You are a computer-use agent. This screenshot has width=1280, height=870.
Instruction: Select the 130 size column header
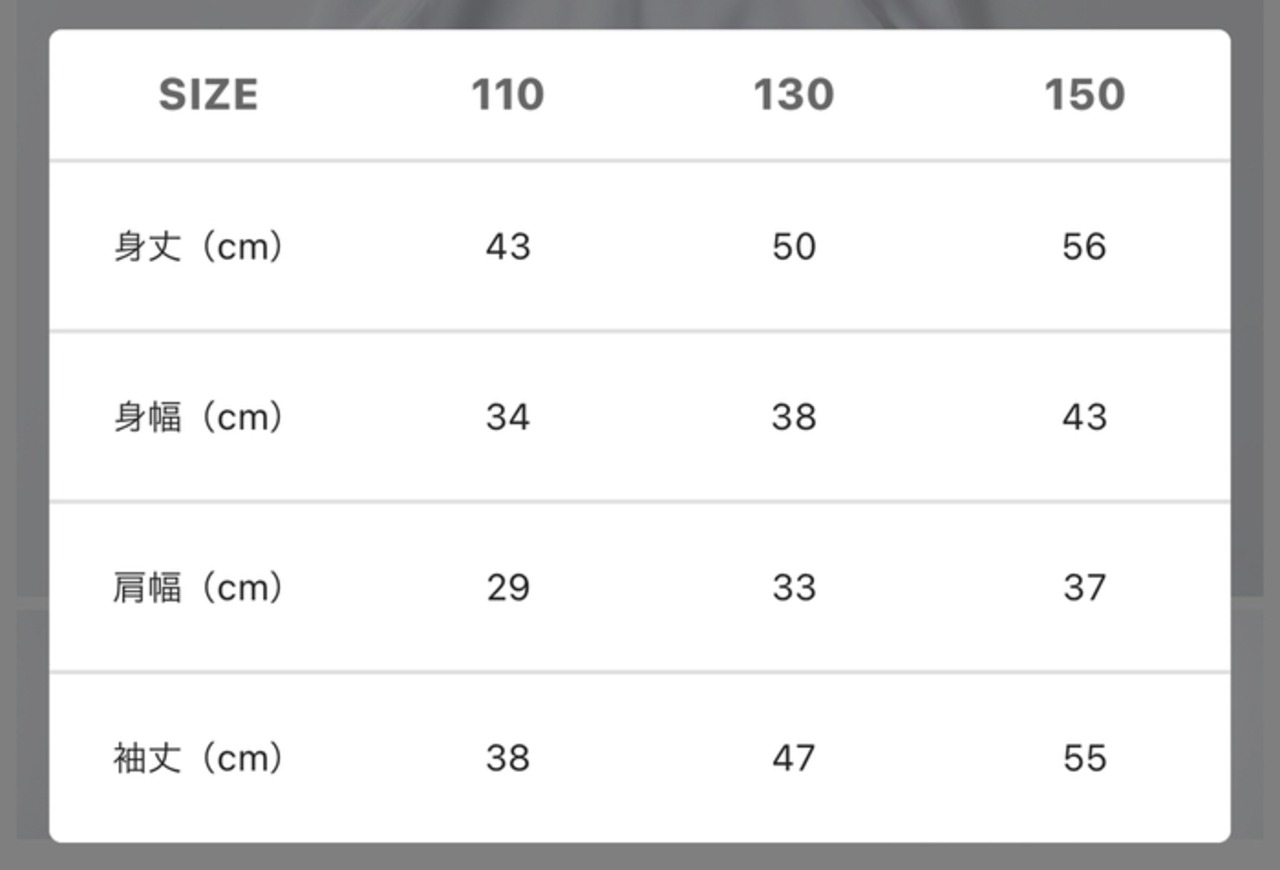click(x=794, y=95)
